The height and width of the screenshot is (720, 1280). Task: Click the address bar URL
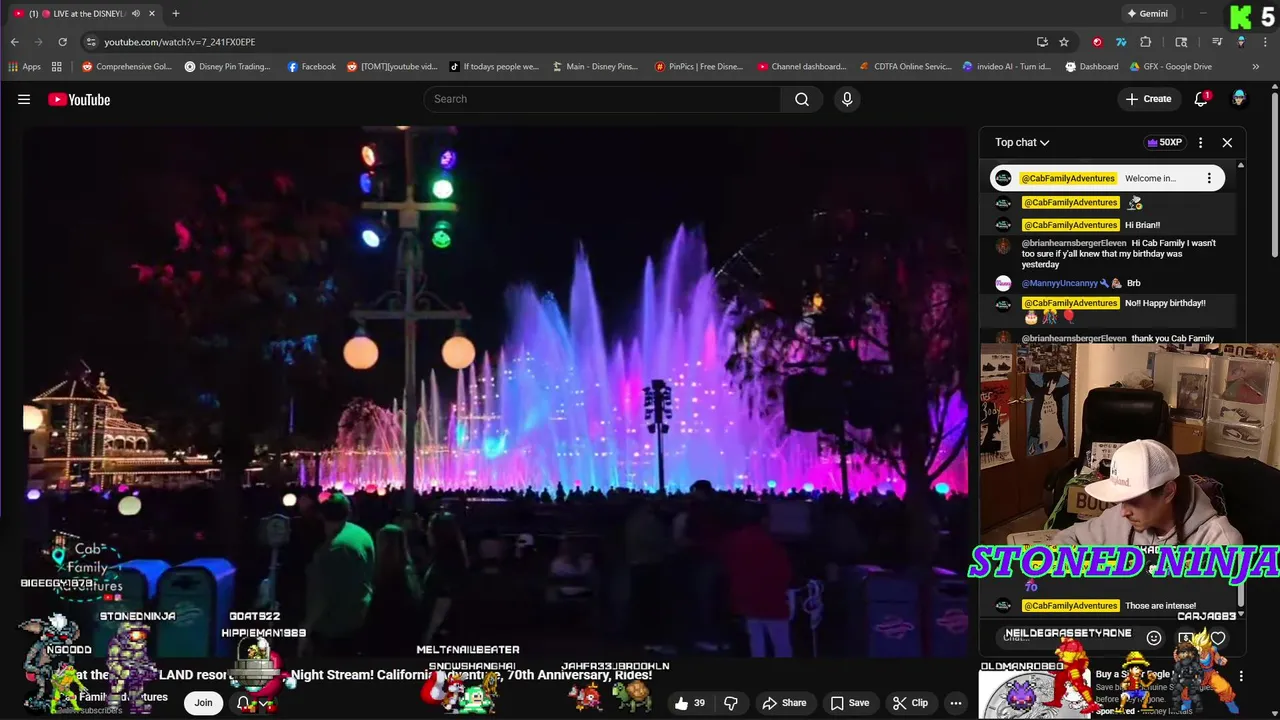180,42
